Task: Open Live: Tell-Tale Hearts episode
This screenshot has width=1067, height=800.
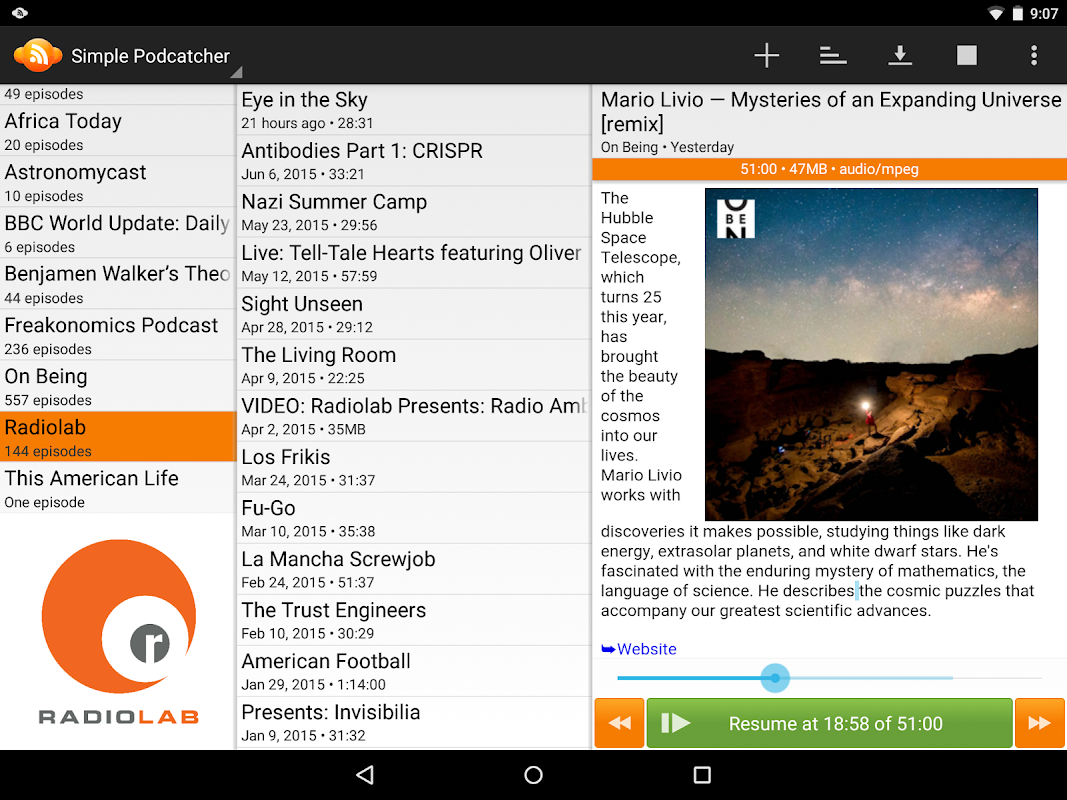Action: coord(414,263)
